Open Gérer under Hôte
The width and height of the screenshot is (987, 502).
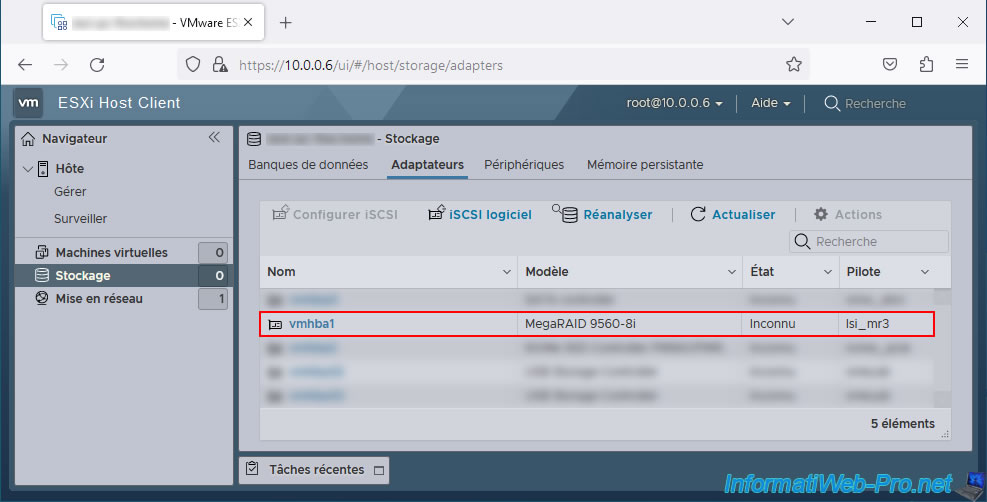point(70,192)
